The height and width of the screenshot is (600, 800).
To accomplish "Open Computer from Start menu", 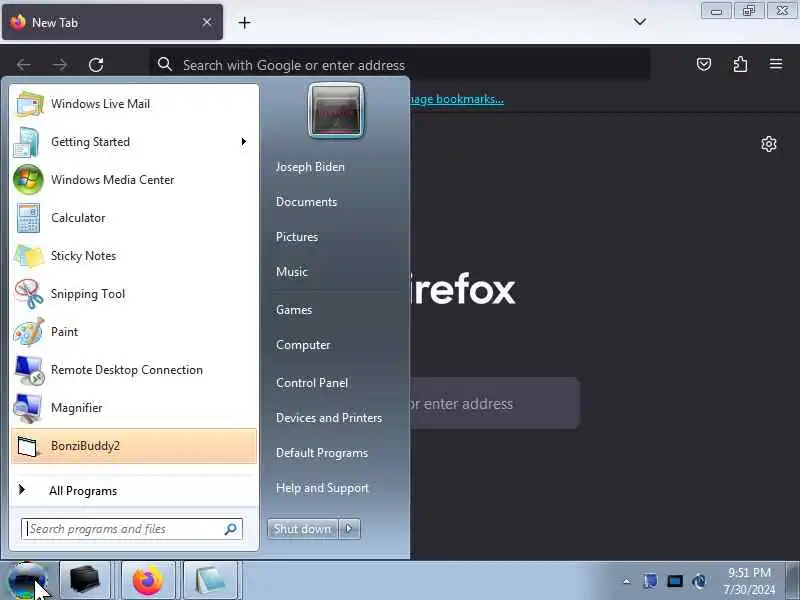I will (x=303, y=345).
